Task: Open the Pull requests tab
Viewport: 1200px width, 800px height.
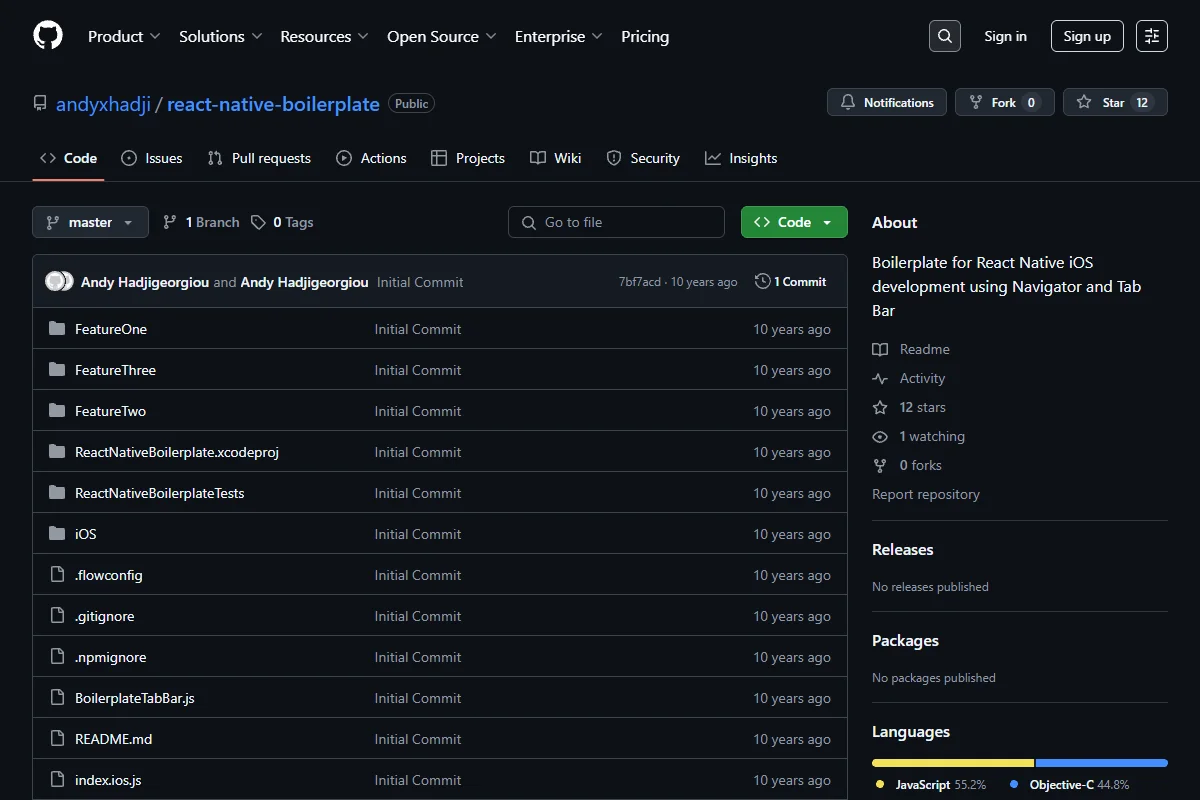Action: pos(259,158)
